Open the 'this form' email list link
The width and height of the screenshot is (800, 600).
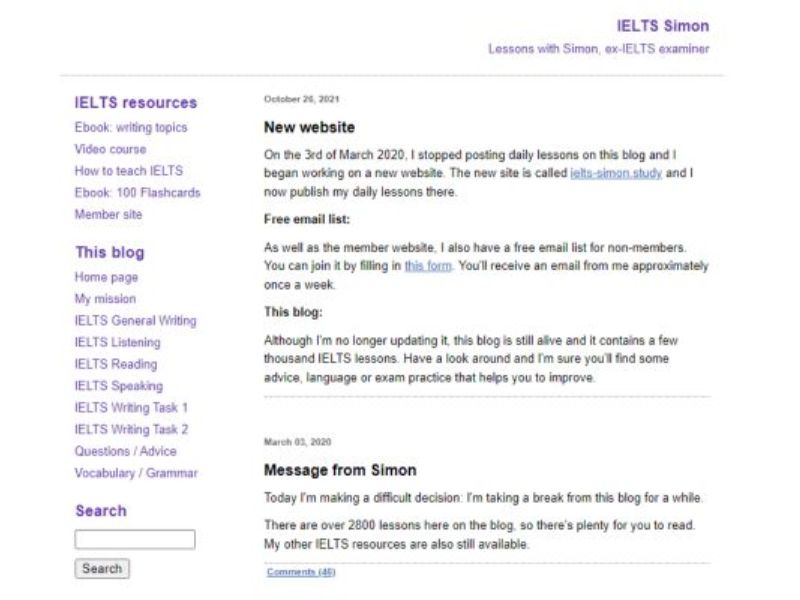click(x=428, y=266)
